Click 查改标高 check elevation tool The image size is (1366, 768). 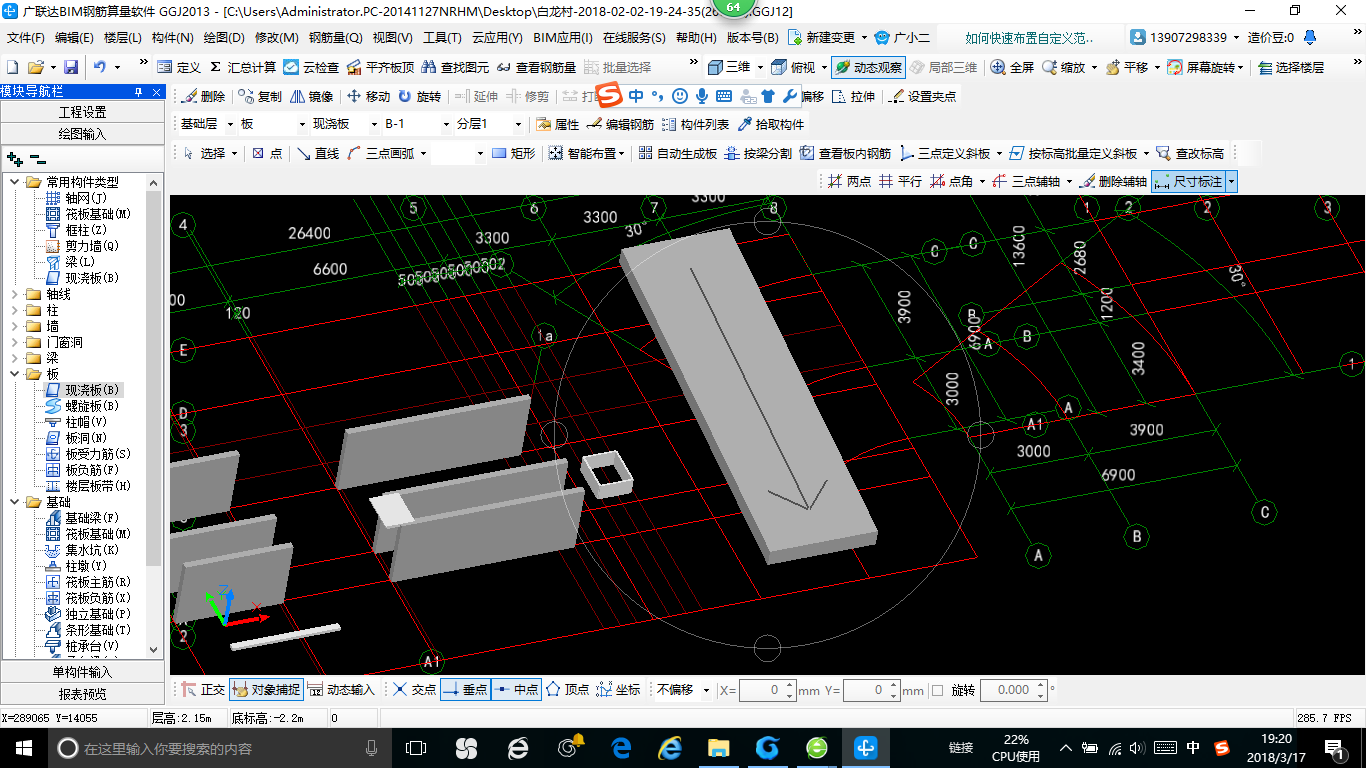tap(1189, 153)
